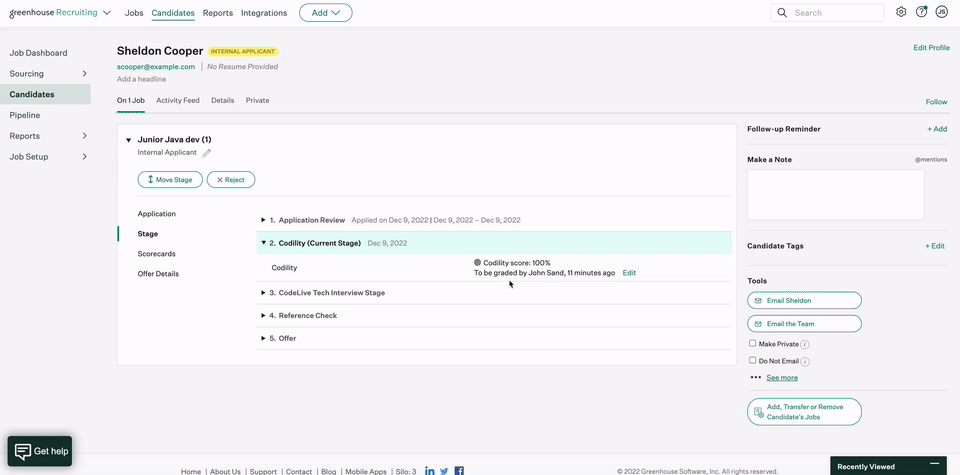Click + Edit for Candidate Tags
This screenshot has height=475, width=960.
pyautogui.click(x=935, y=246)
